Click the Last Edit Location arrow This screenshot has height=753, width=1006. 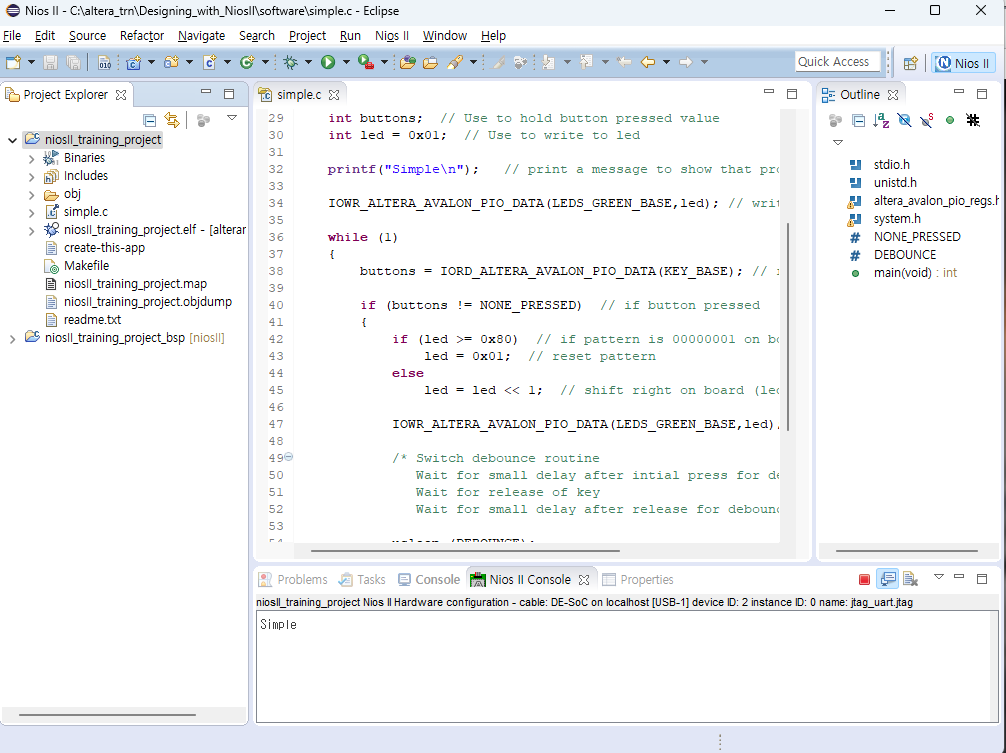click(x=624, y=62)
